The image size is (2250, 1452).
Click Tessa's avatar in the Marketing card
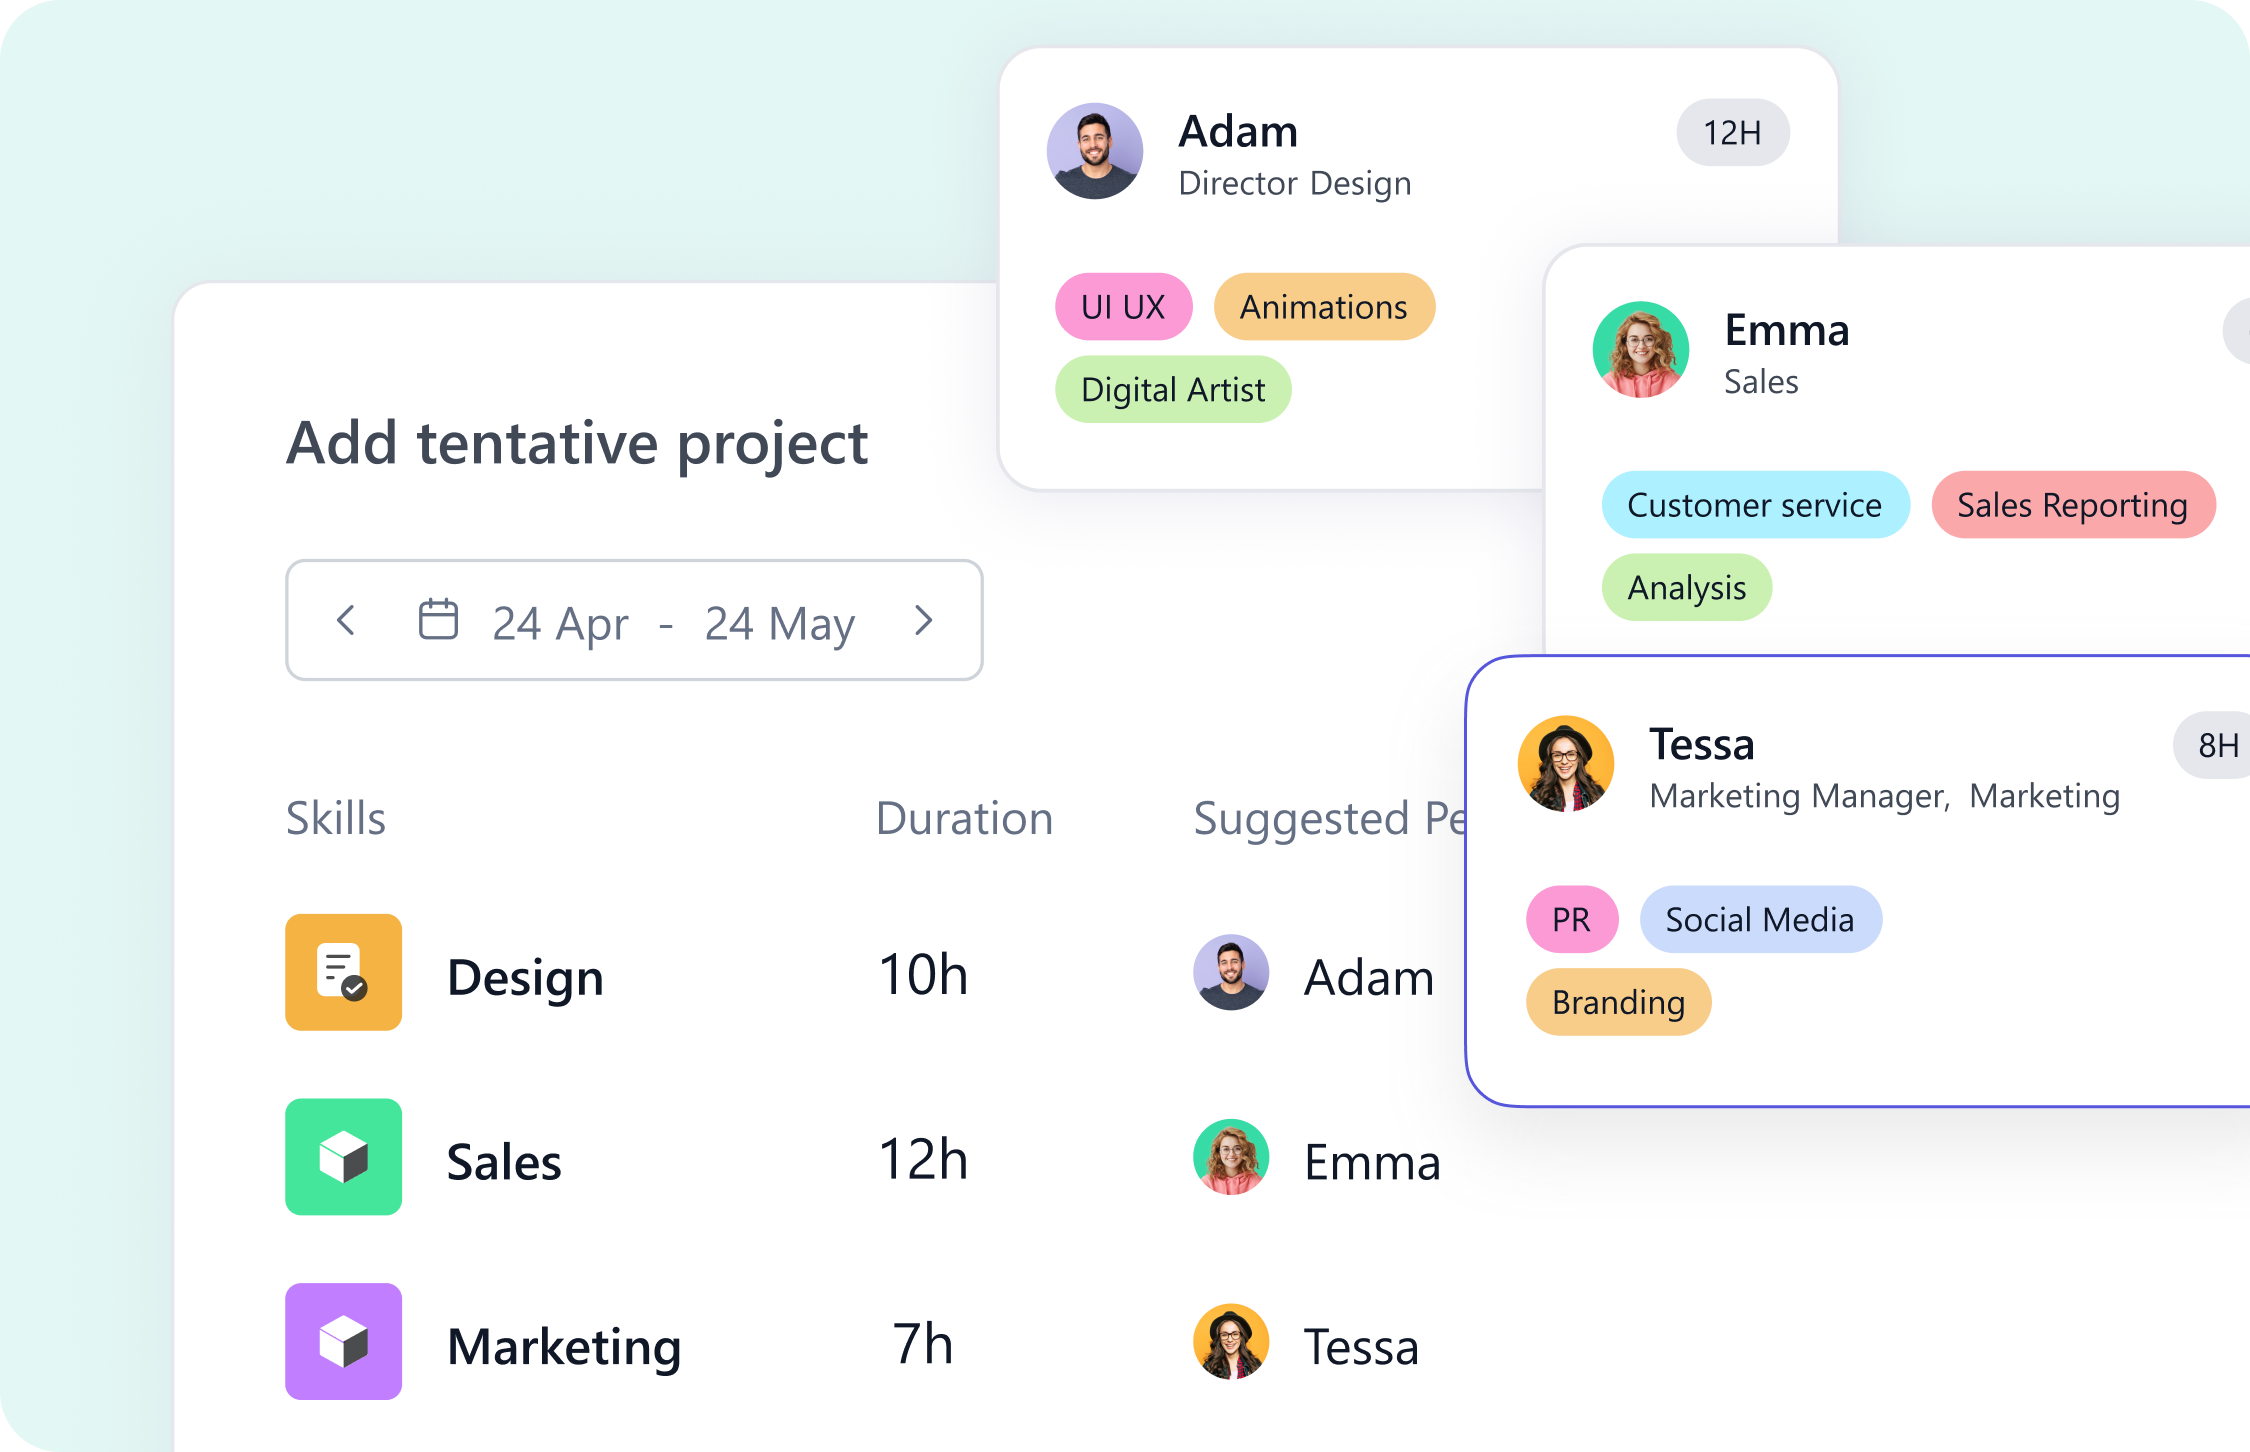[1566, 764]
